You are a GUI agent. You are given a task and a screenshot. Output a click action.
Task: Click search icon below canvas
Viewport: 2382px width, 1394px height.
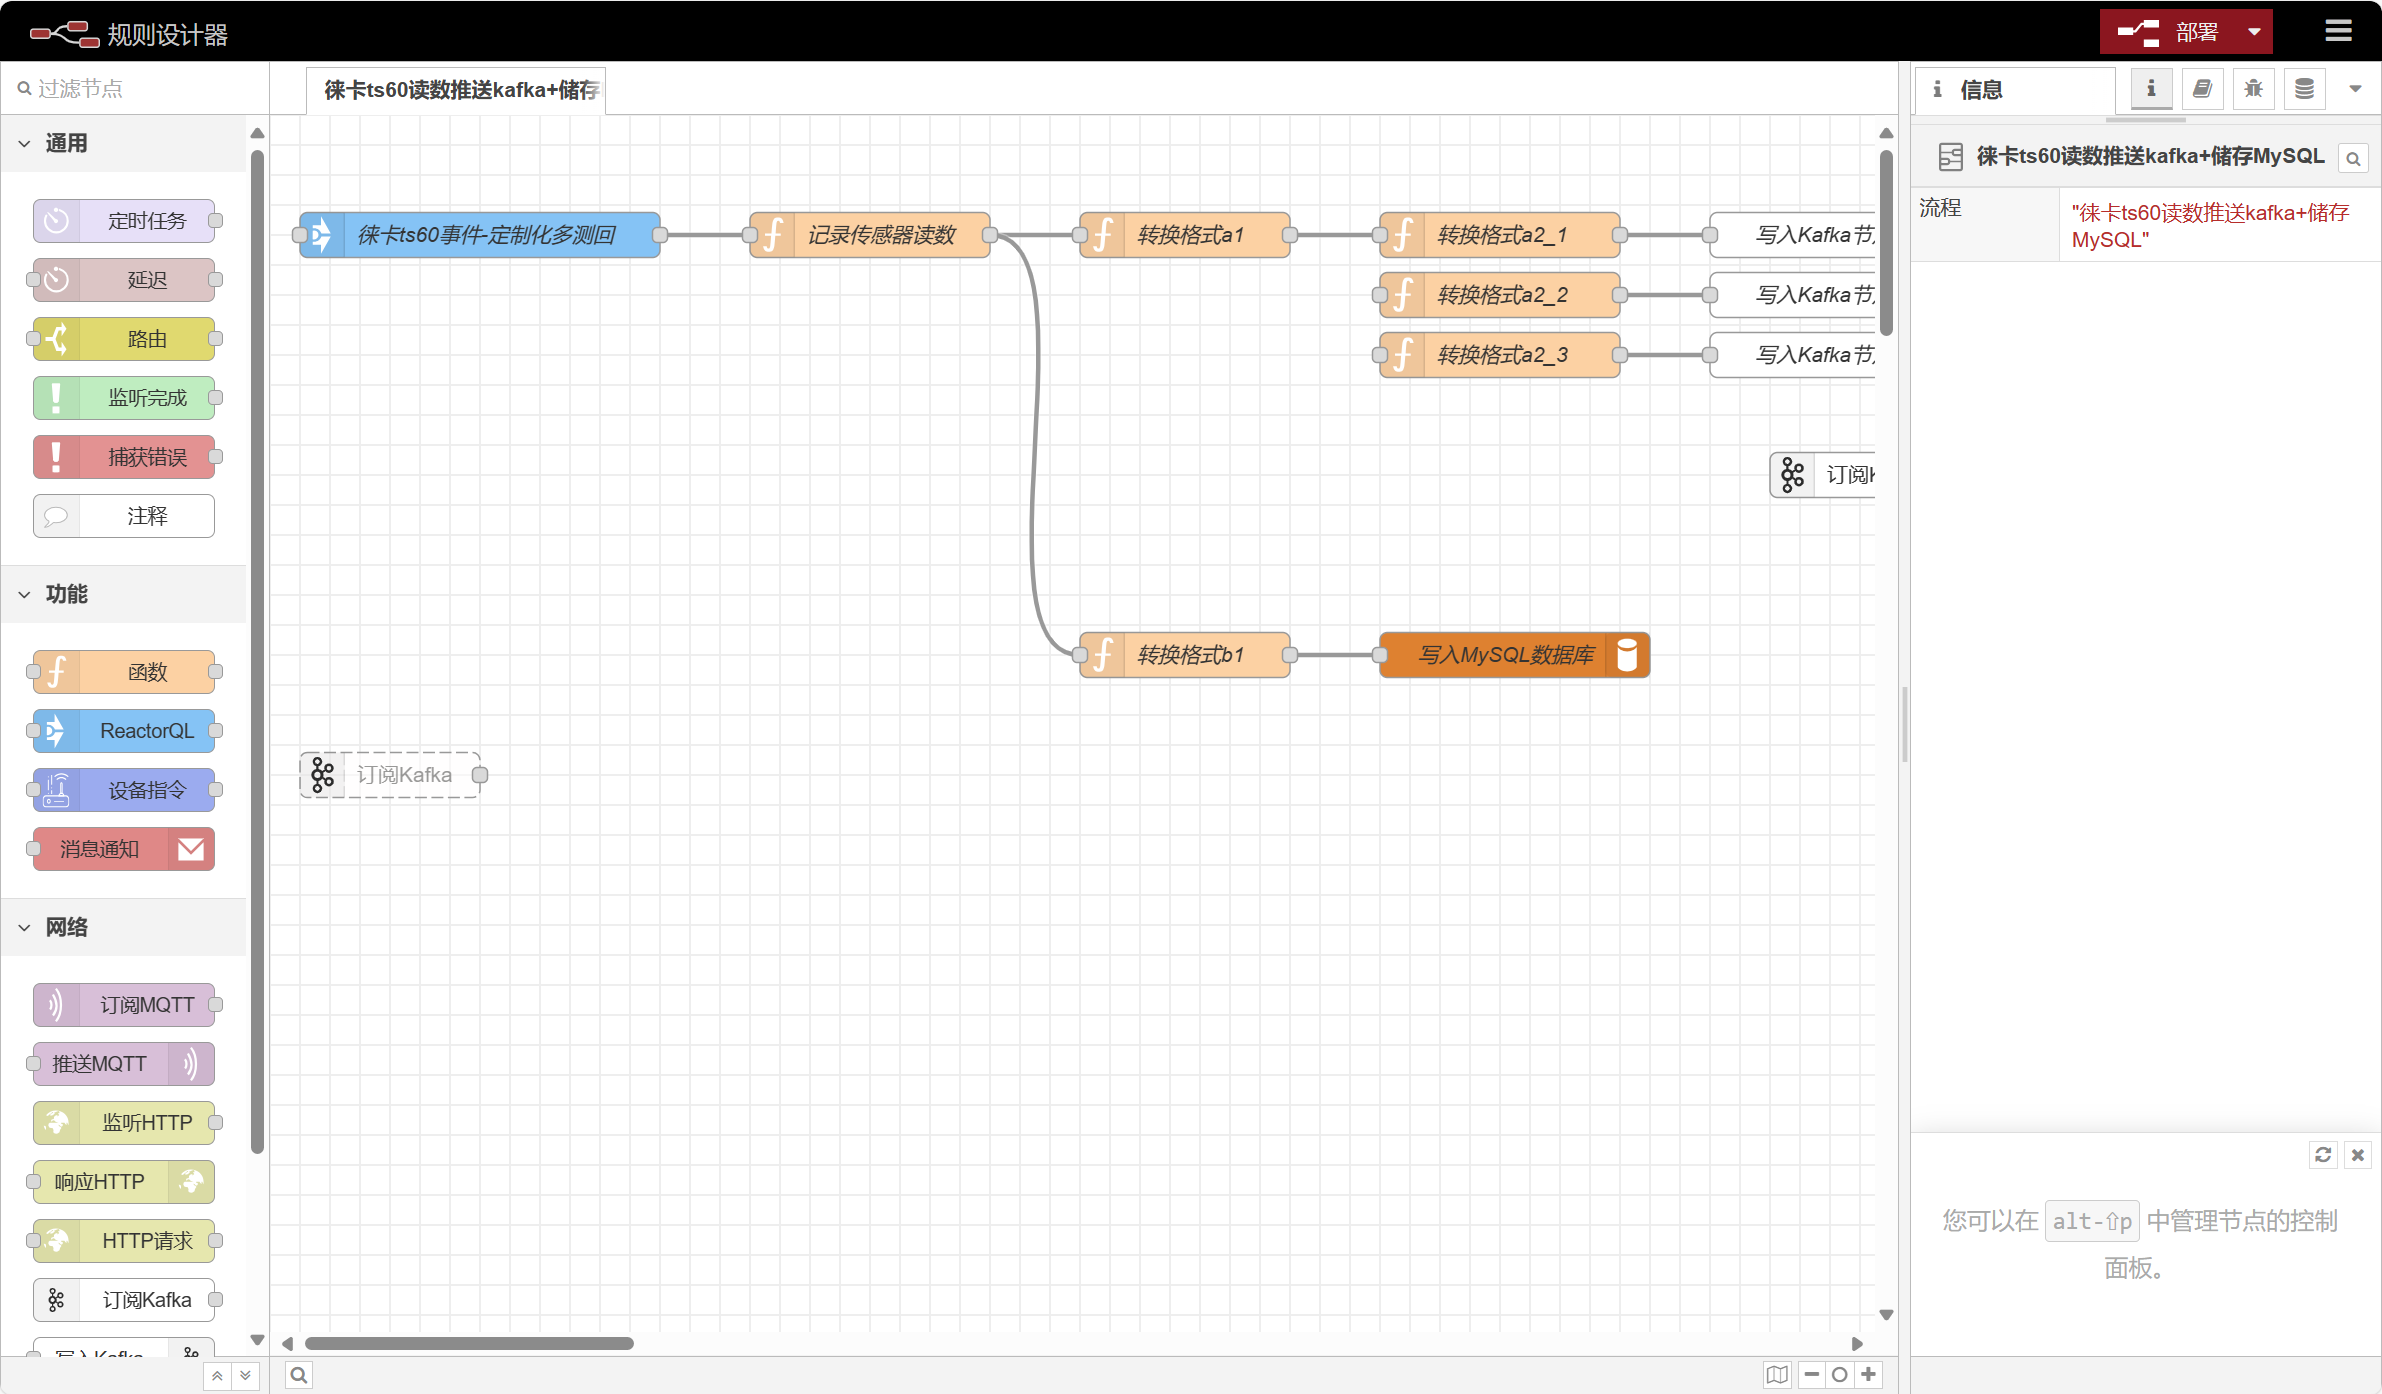point(298,1375)
